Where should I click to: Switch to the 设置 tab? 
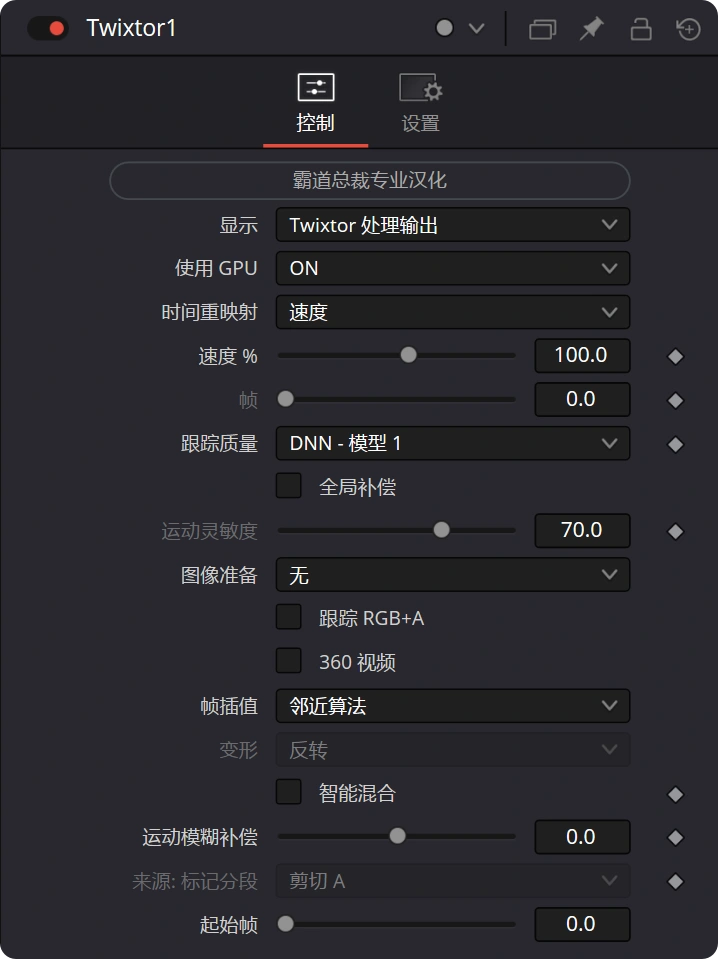420,103
